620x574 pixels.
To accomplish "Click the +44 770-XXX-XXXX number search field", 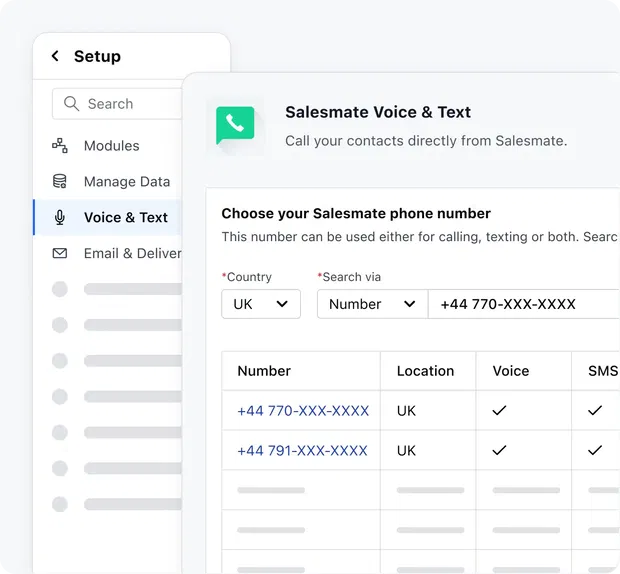I will (524, 304).
